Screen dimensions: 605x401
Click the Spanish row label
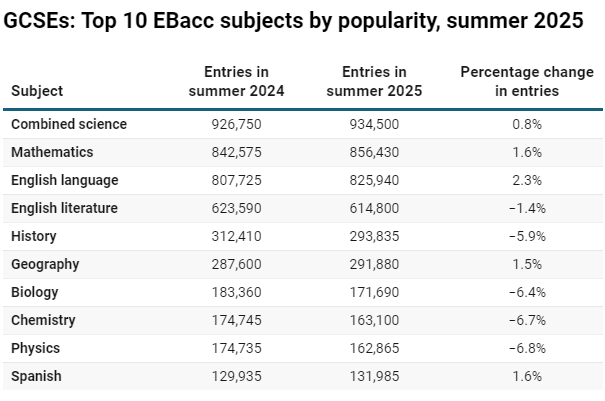tap(36, 376)
